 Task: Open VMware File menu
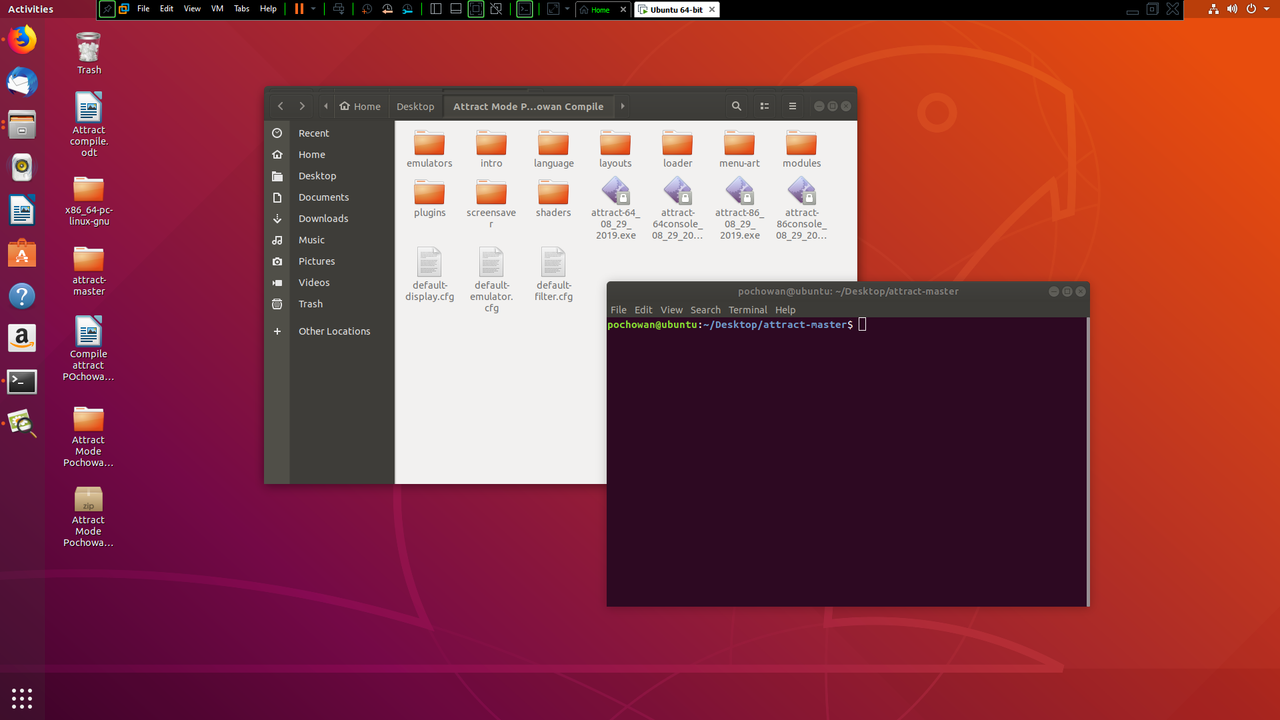pyautogui.click(x=143, y=9)
